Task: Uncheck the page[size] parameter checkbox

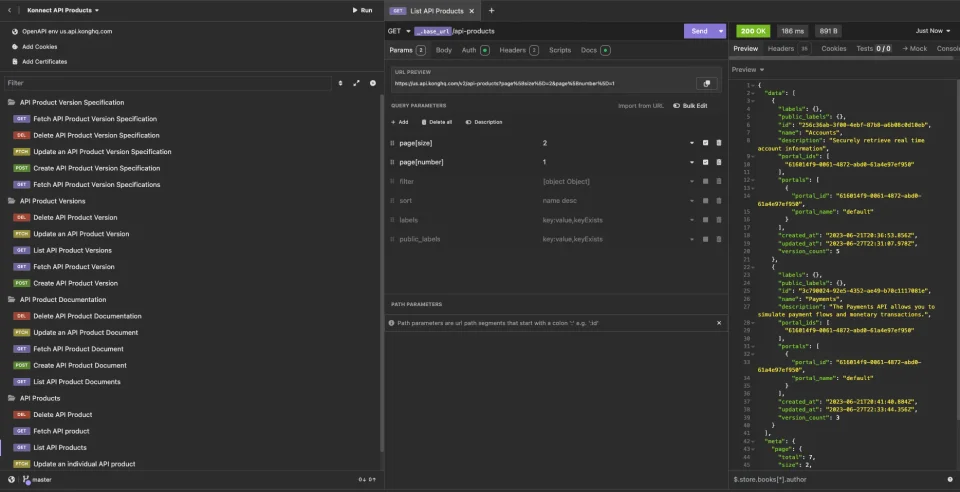Action: pos(705,143)
